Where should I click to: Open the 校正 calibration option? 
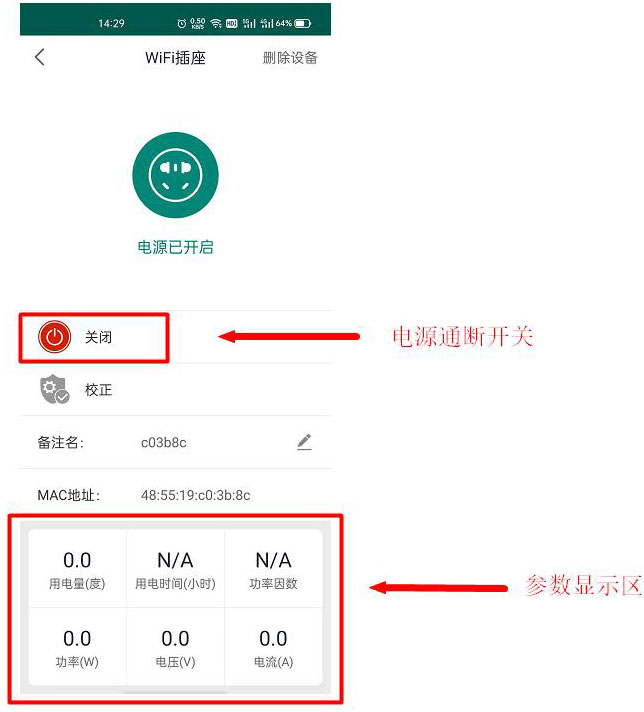click(175, 389)
